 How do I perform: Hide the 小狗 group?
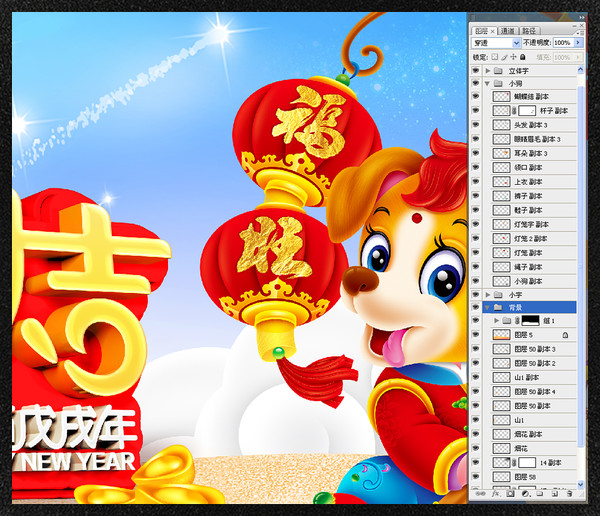(476, 83)
